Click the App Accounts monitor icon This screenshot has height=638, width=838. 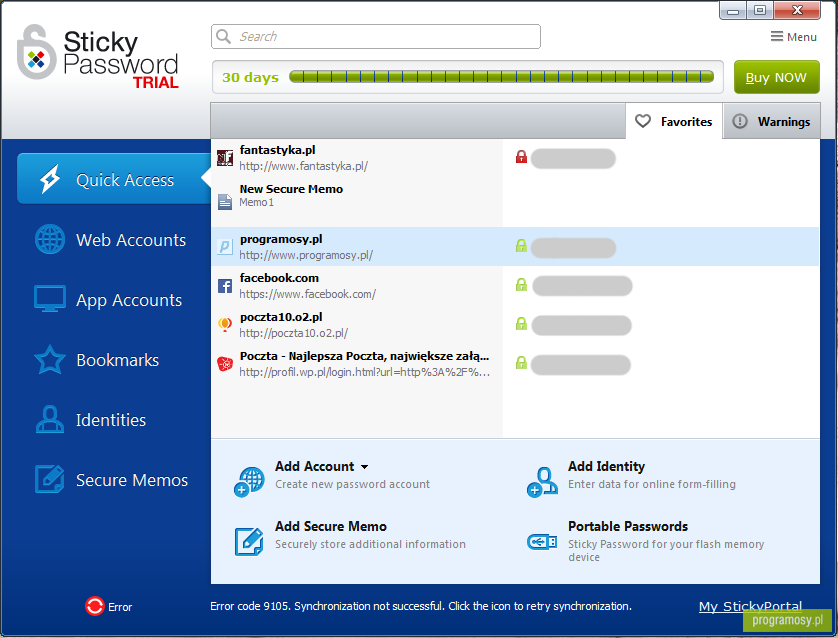(50, 298)
